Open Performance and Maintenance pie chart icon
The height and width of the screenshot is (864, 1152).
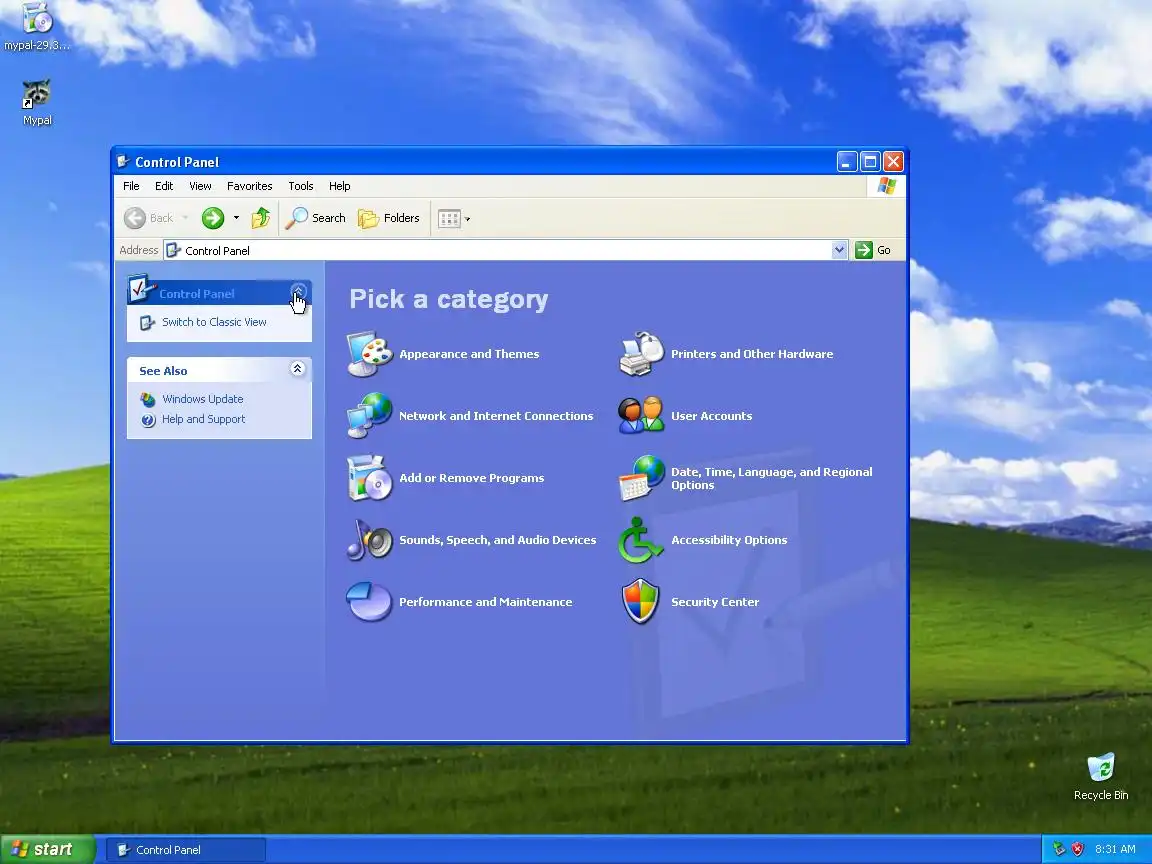pos(370,602)
